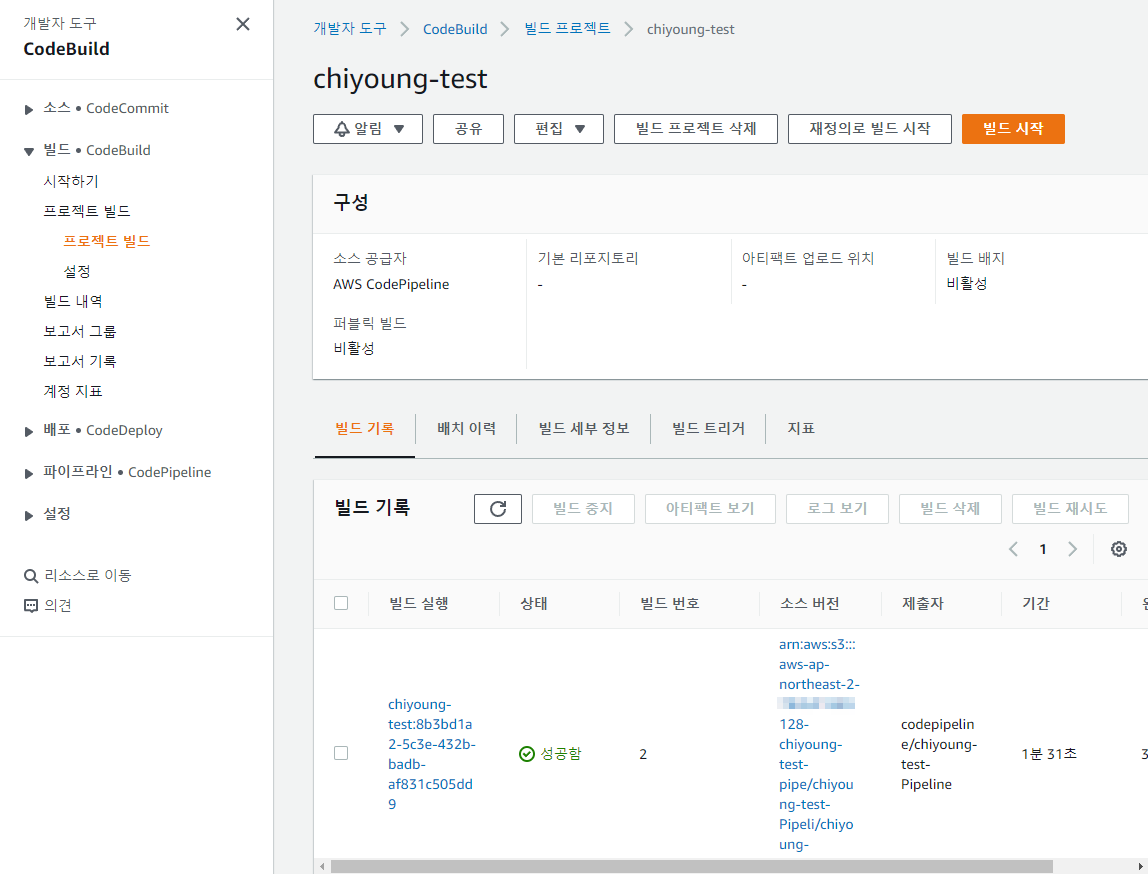1148x874 pixels.
Task: Collapse 빌드 • CodeBuild section
Action: [x=29, y=152]
